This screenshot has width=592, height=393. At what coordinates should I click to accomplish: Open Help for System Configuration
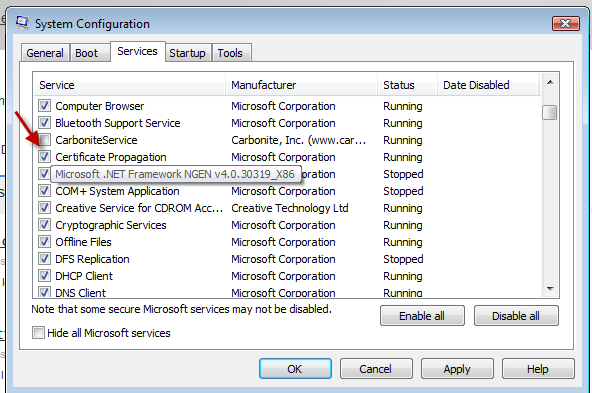[538, 368]
